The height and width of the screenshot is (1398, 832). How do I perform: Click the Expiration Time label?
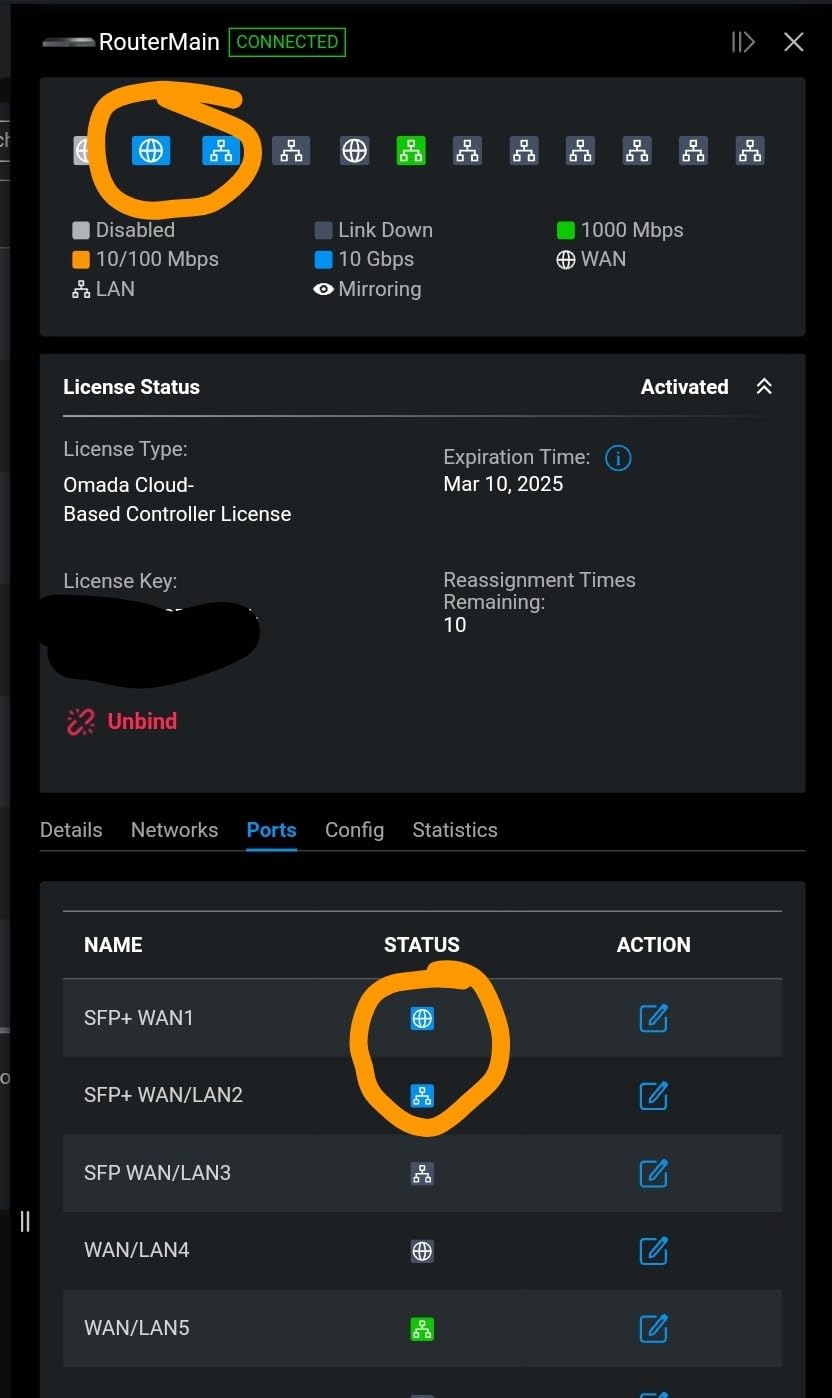pos(516,458)
